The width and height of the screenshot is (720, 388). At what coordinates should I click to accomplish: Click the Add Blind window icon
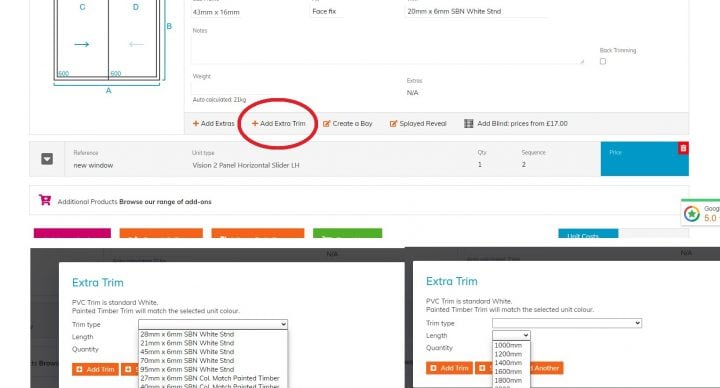click(468, 124)
